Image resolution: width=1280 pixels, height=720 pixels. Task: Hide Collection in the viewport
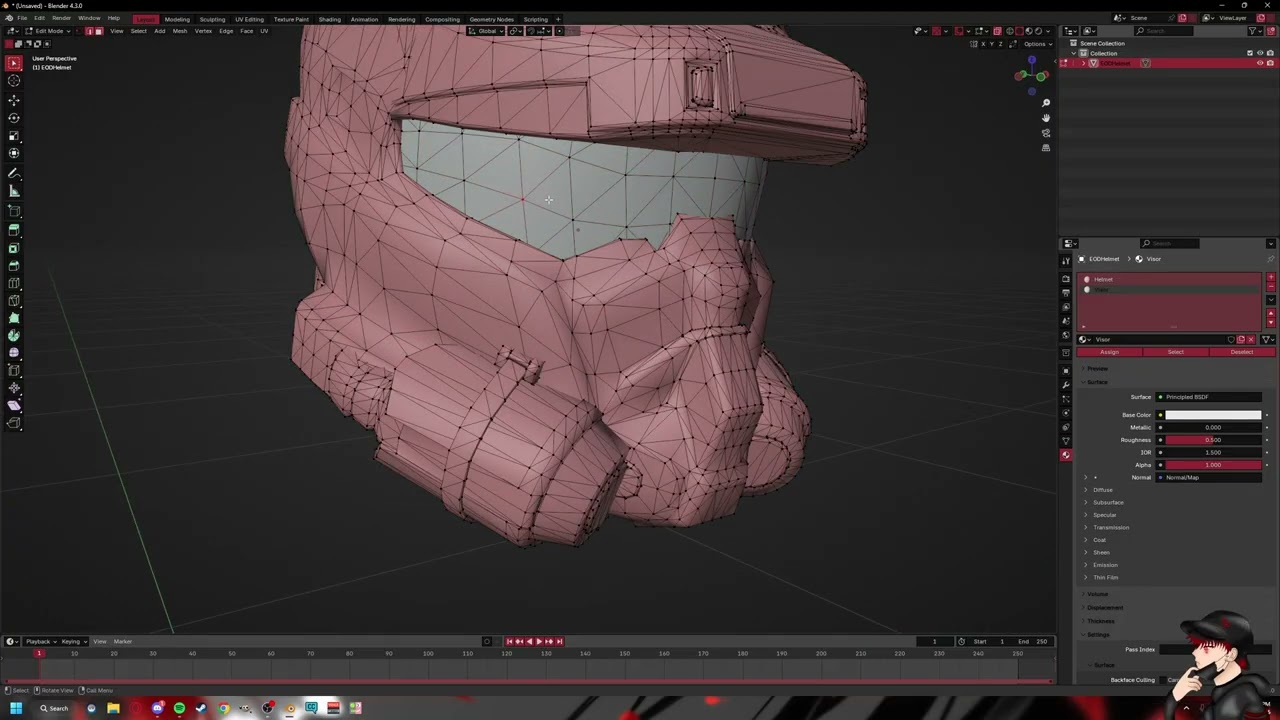point(1259,53)
